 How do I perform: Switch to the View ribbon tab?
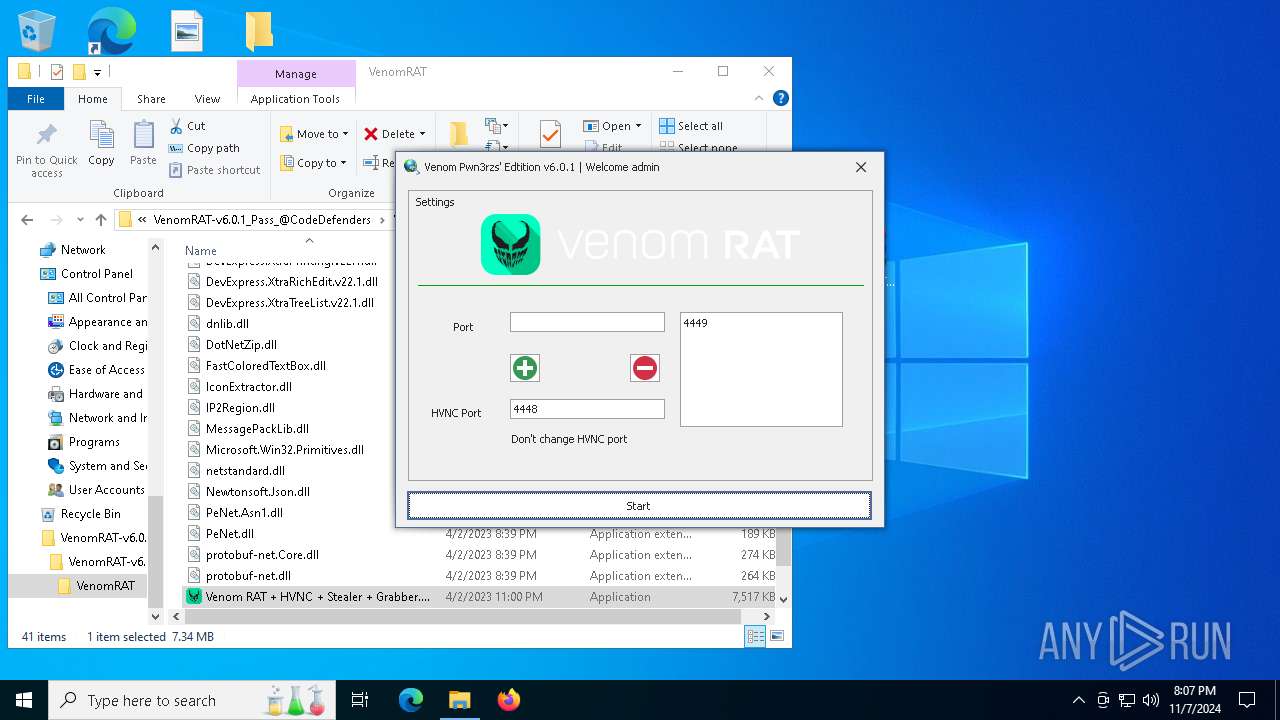click(207, 99)
